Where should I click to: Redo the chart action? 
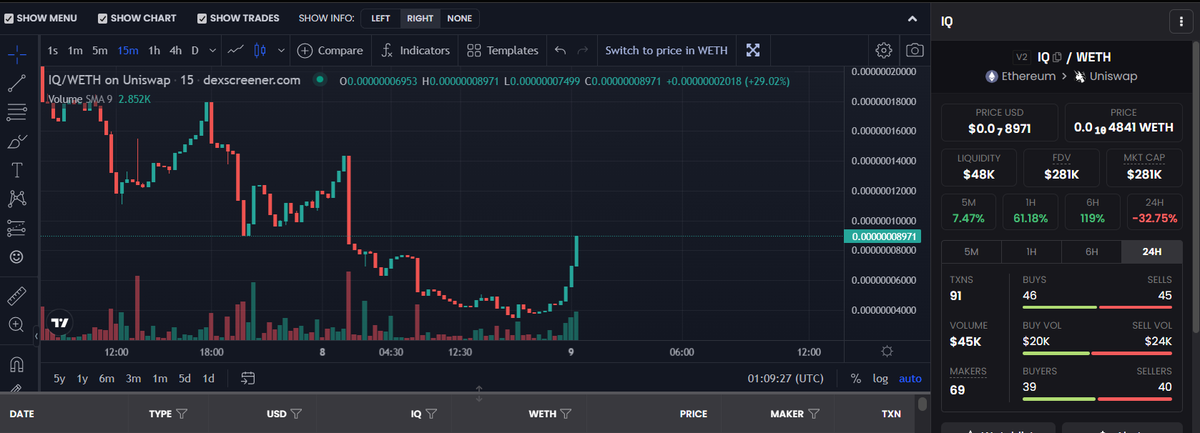tap(583, 50)
